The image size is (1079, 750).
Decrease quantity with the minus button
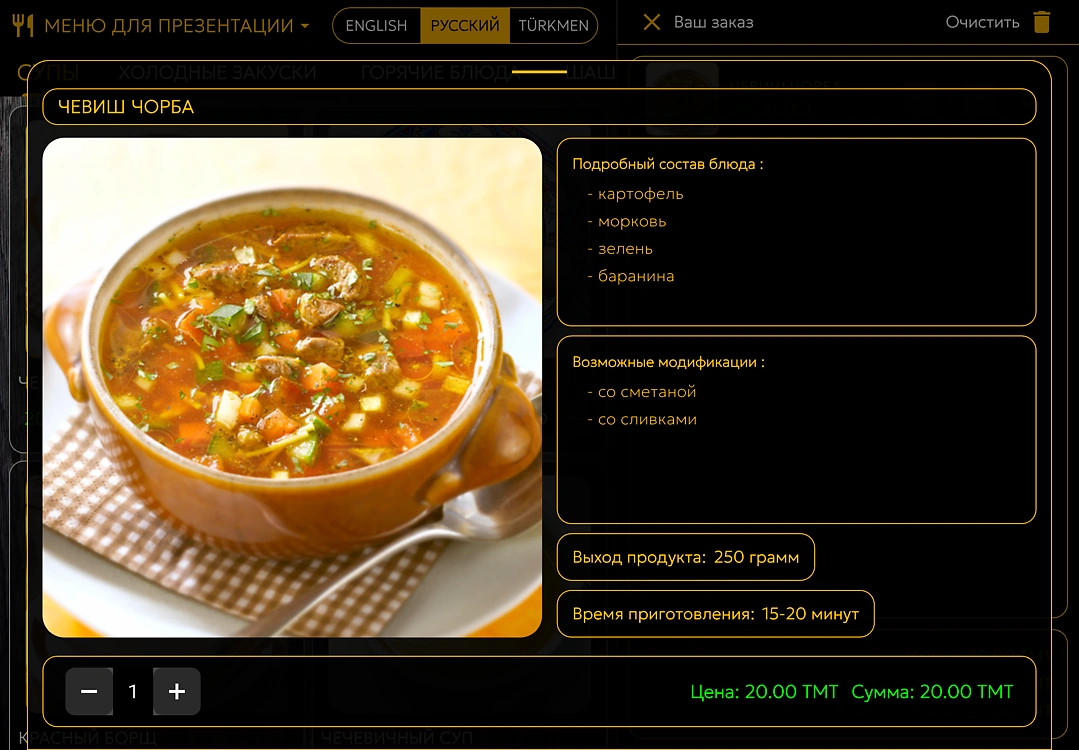click(89, 691)
